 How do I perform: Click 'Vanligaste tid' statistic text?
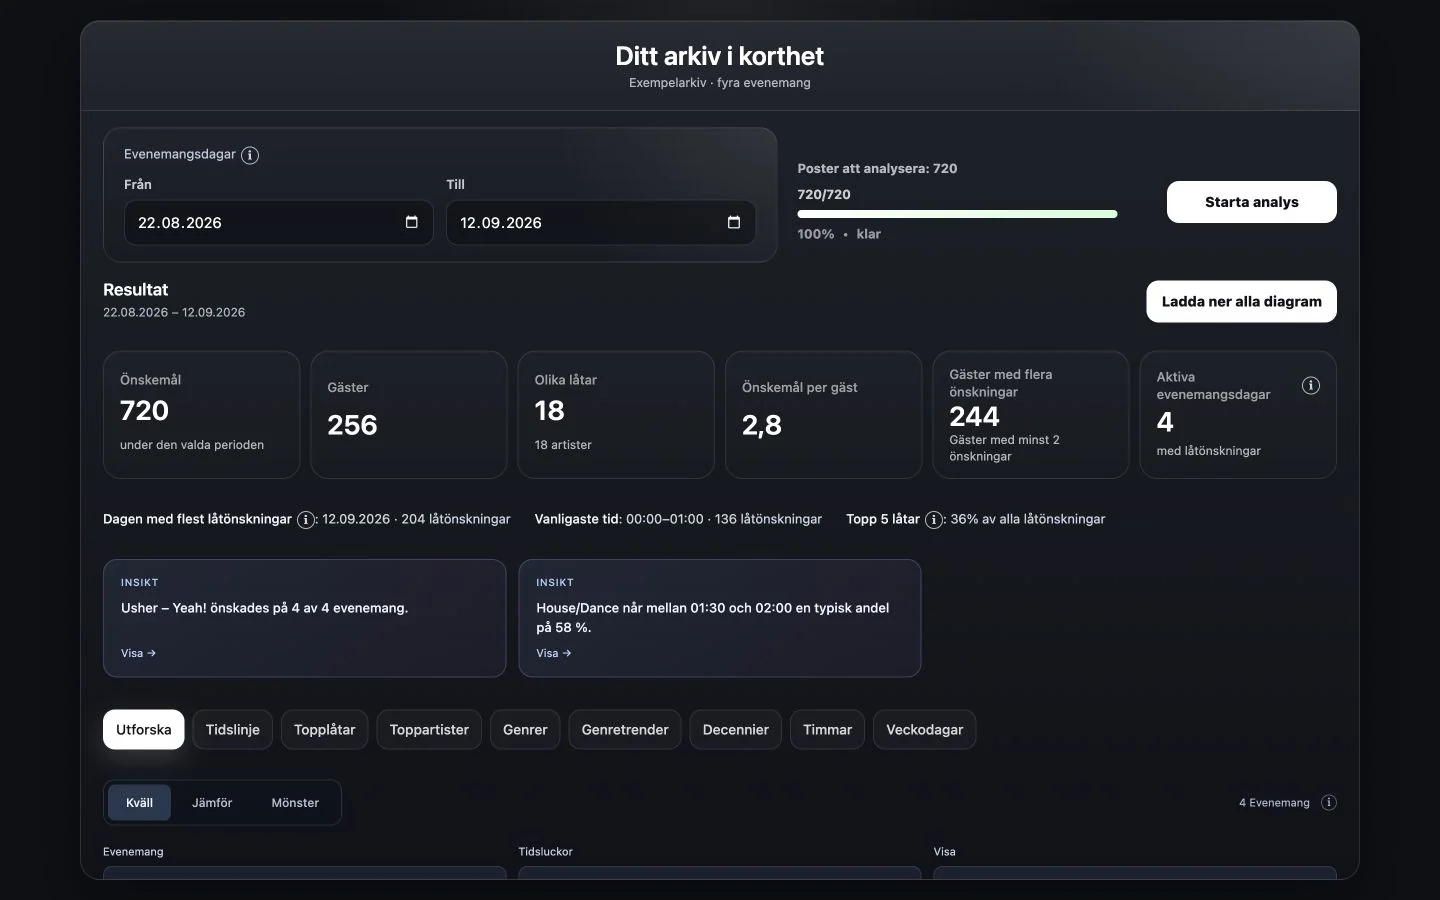click(678, 519)
